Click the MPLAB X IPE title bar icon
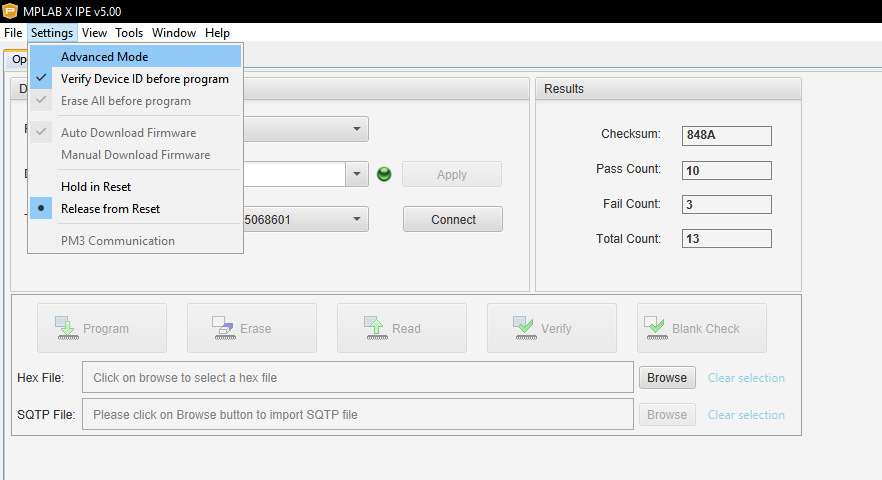882x480 pixels. tap(10, 11)
